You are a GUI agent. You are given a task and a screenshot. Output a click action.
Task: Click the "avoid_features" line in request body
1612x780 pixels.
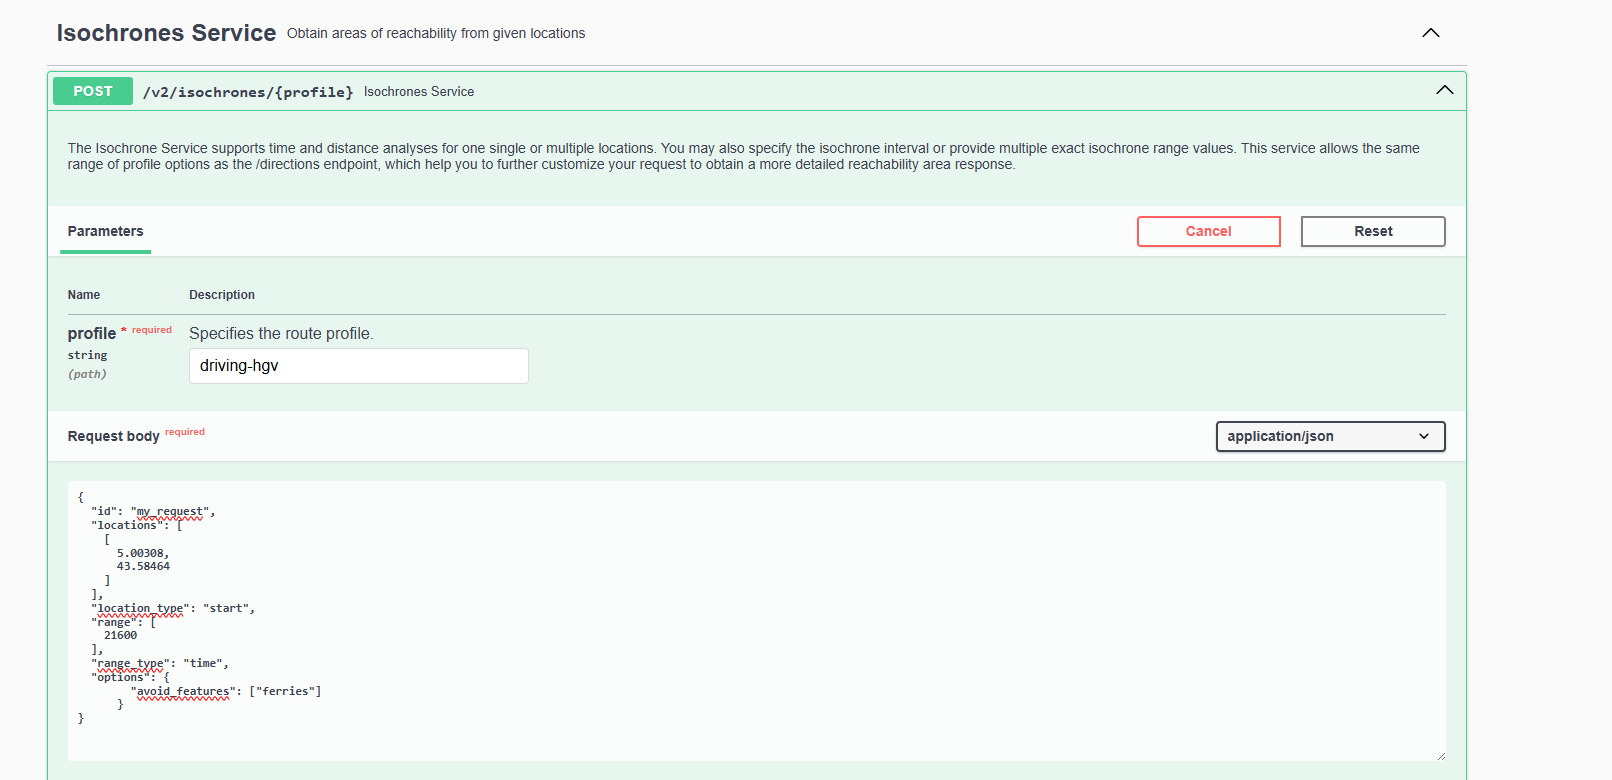pos(228,691)
